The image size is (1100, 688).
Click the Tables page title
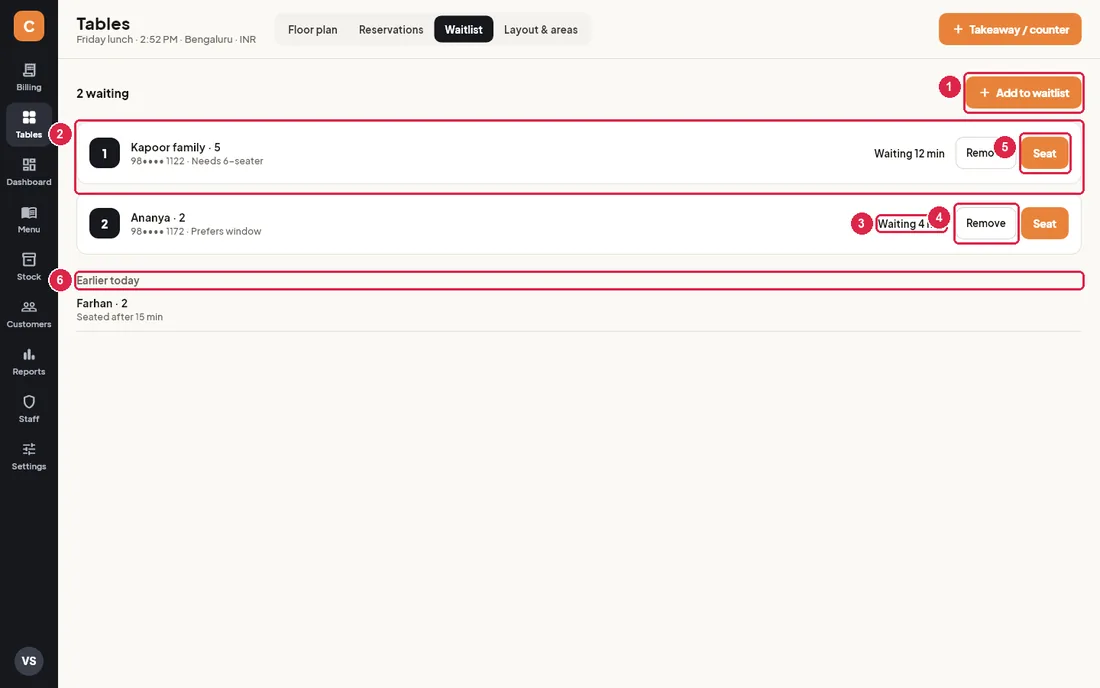(x=103, y=23)
